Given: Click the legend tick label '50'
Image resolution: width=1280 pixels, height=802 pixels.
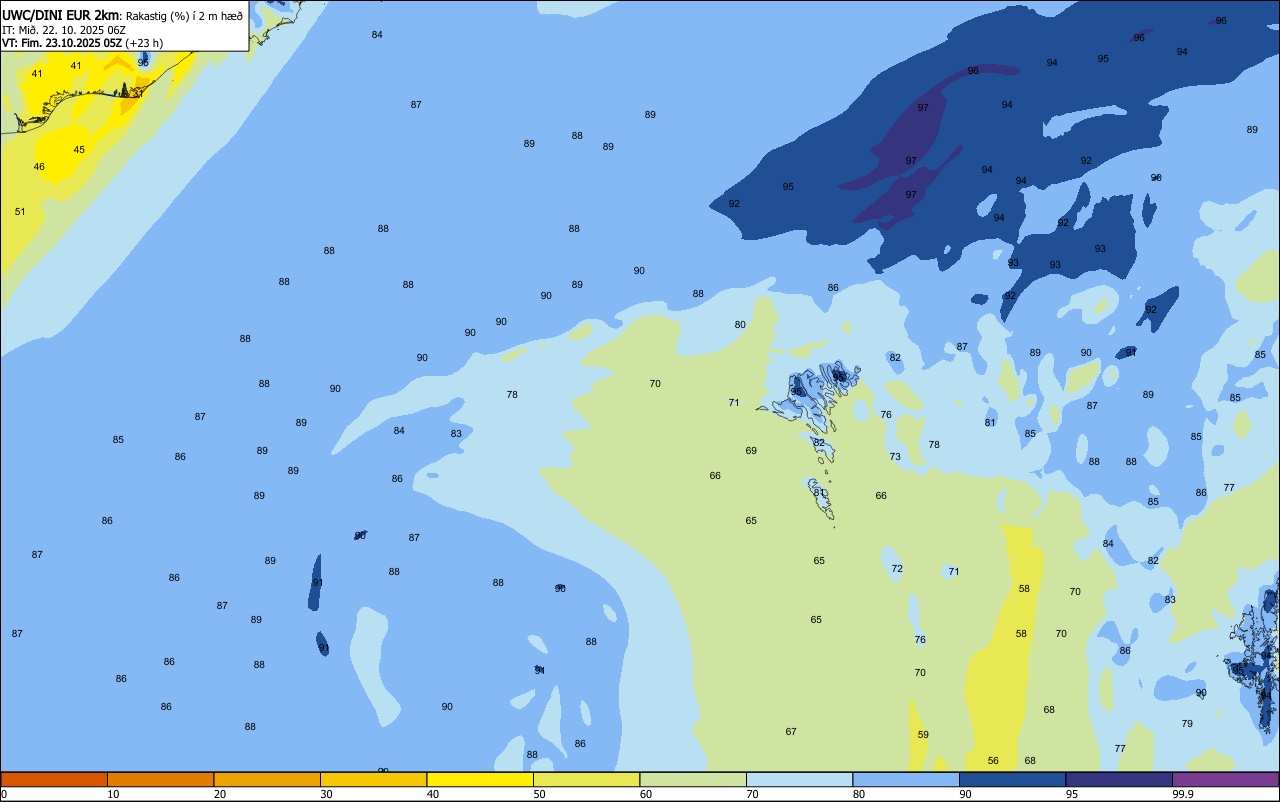Looking at the screenshot, I should tap(539, 794).
